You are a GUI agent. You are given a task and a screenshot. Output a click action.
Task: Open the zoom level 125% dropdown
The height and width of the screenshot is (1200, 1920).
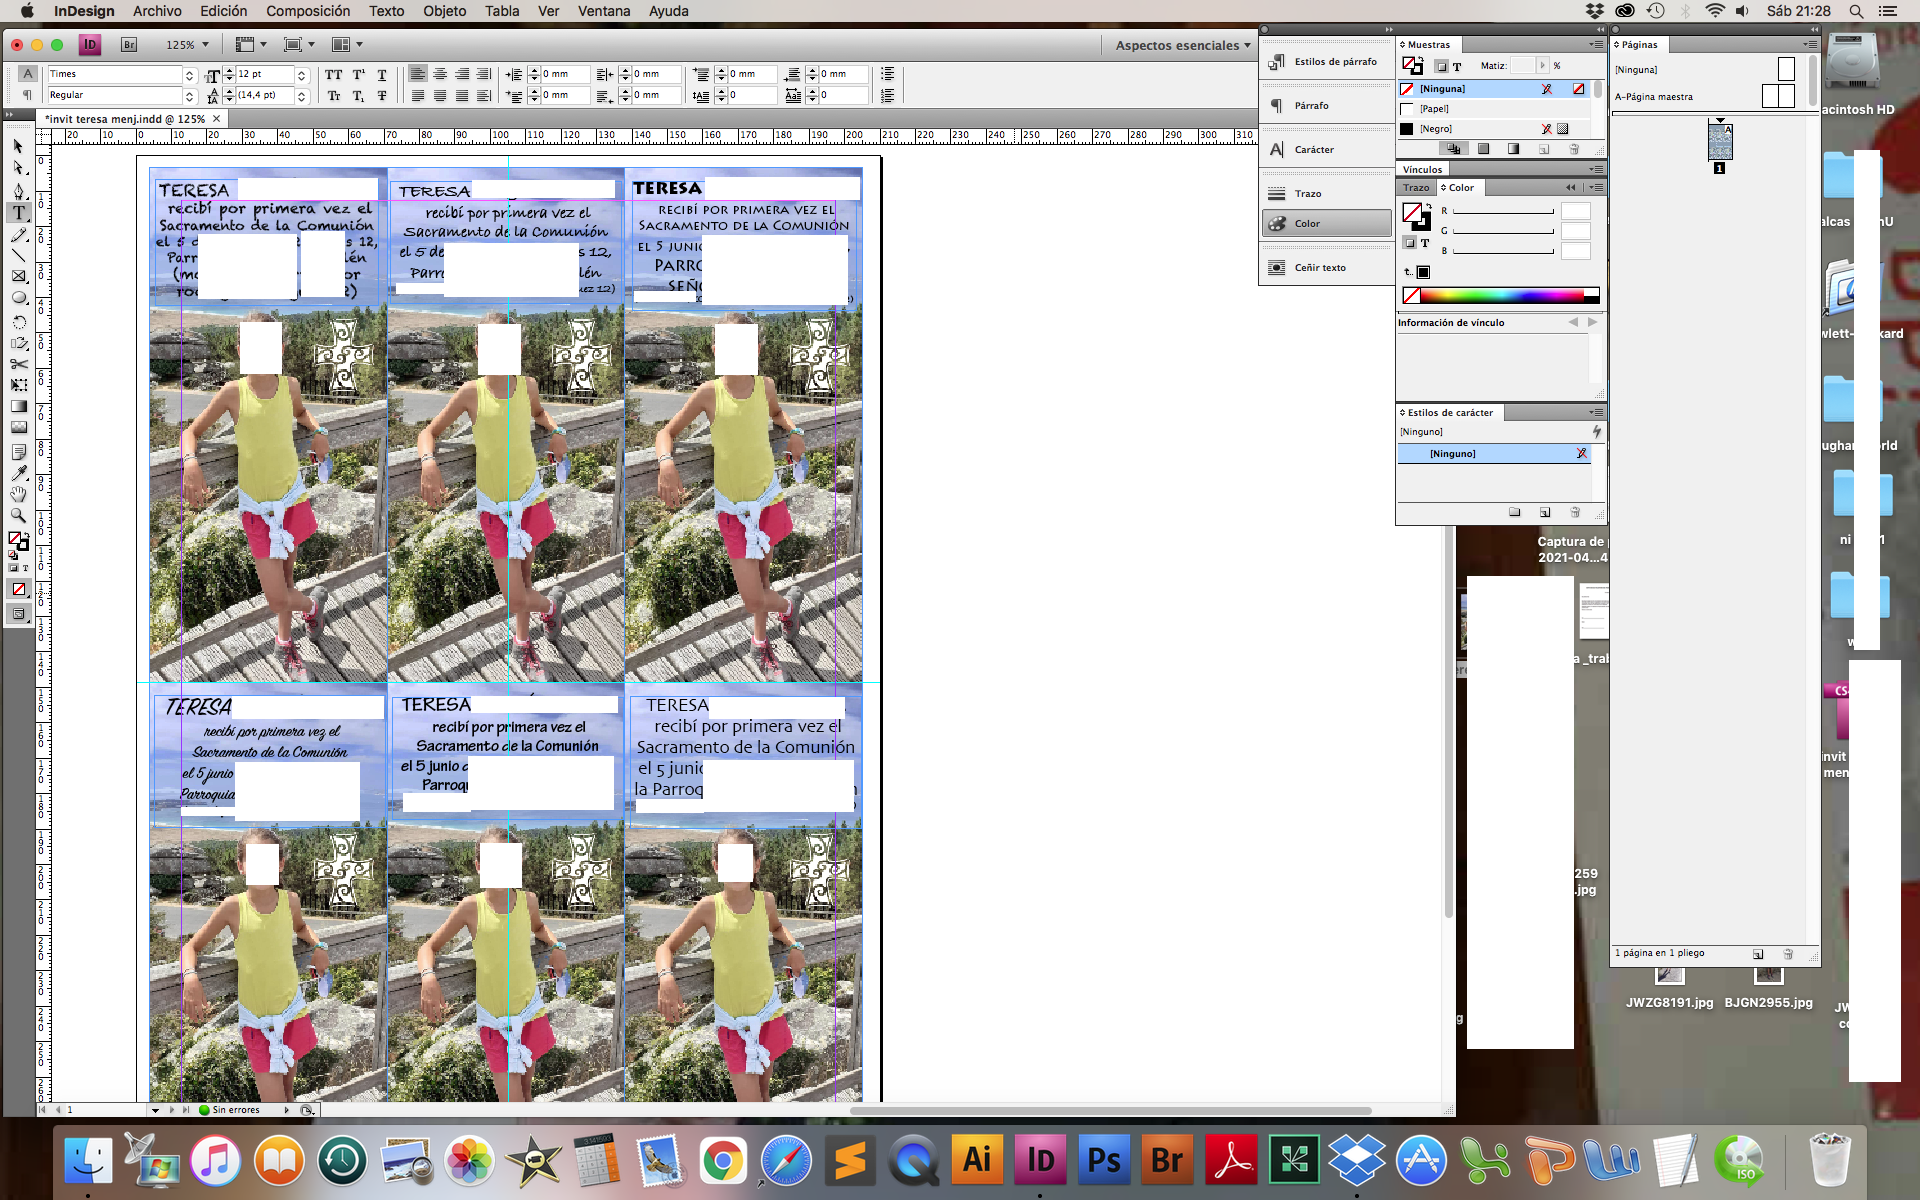click(187, 45)
